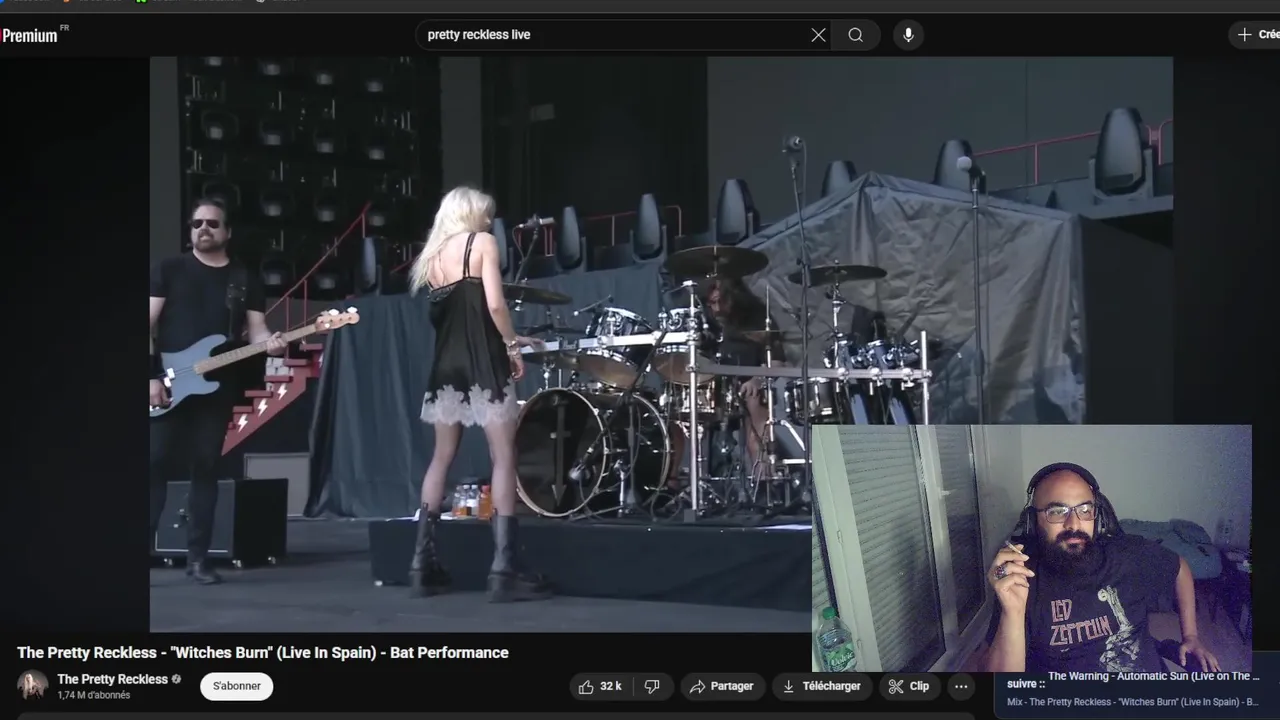Subscribe with the S'abonner button

click(x=237, y=686)
